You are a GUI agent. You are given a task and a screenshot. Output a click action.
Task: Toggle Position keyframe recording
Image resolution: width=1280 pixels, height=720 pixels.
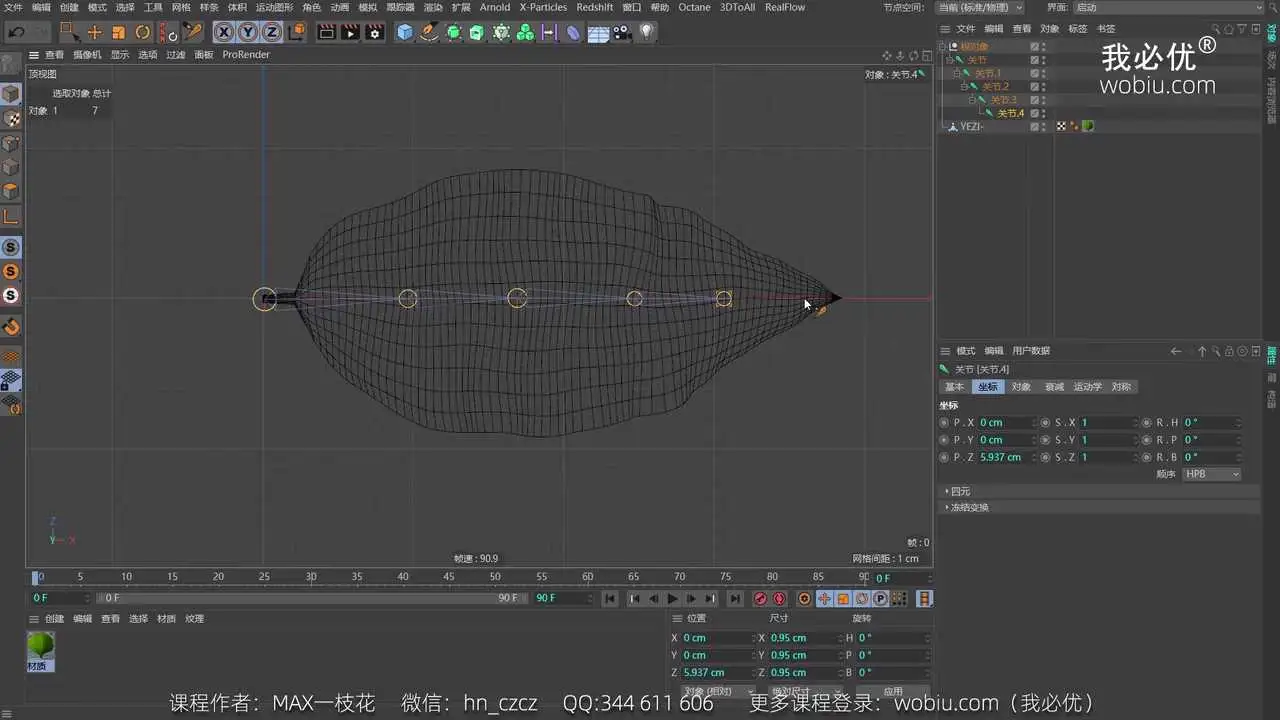[x=824, y=599]
